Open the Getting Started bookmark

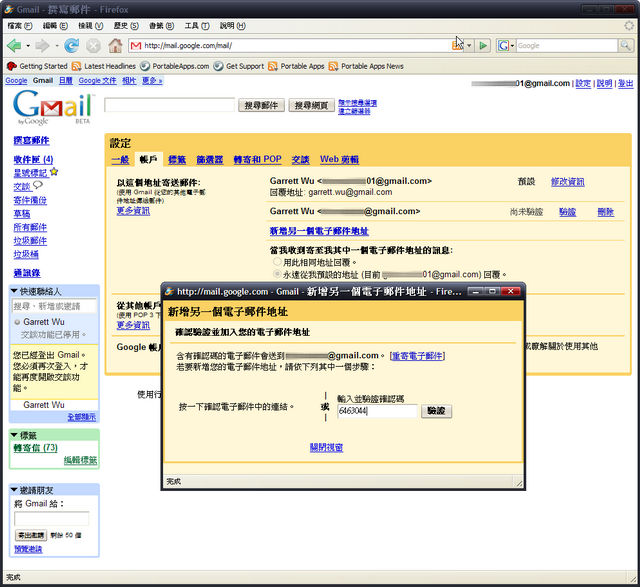pyautogui.click(x=37, y=66)
